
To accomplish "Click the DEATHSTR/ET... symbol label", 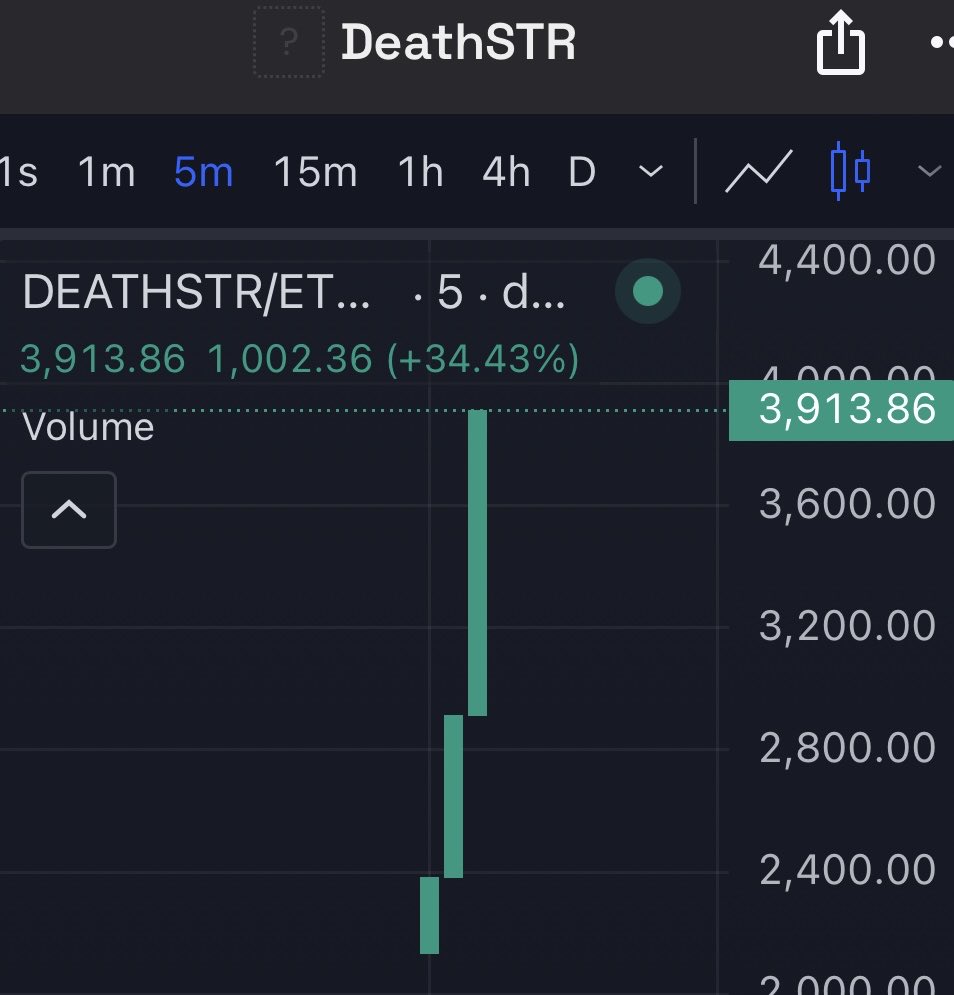I will point(196,293).
